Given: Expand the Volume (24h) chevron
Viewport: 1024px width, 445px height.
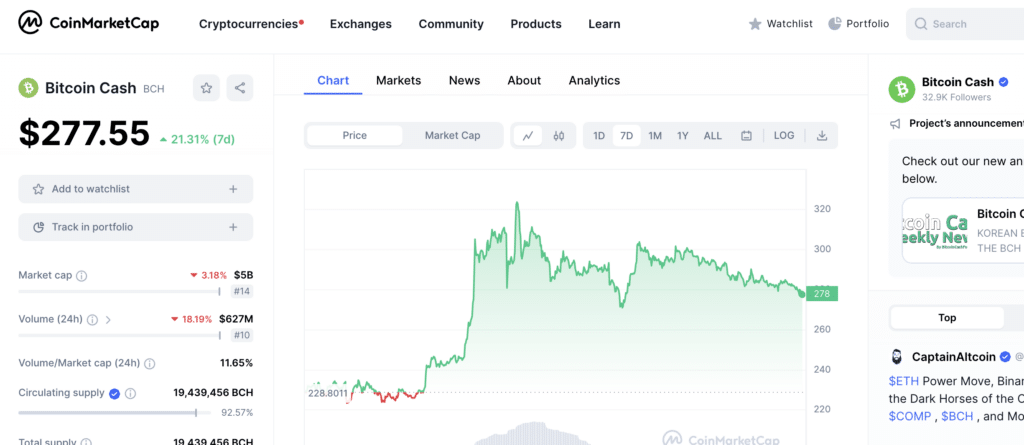Looking at the screenshot, I should 108,320.
